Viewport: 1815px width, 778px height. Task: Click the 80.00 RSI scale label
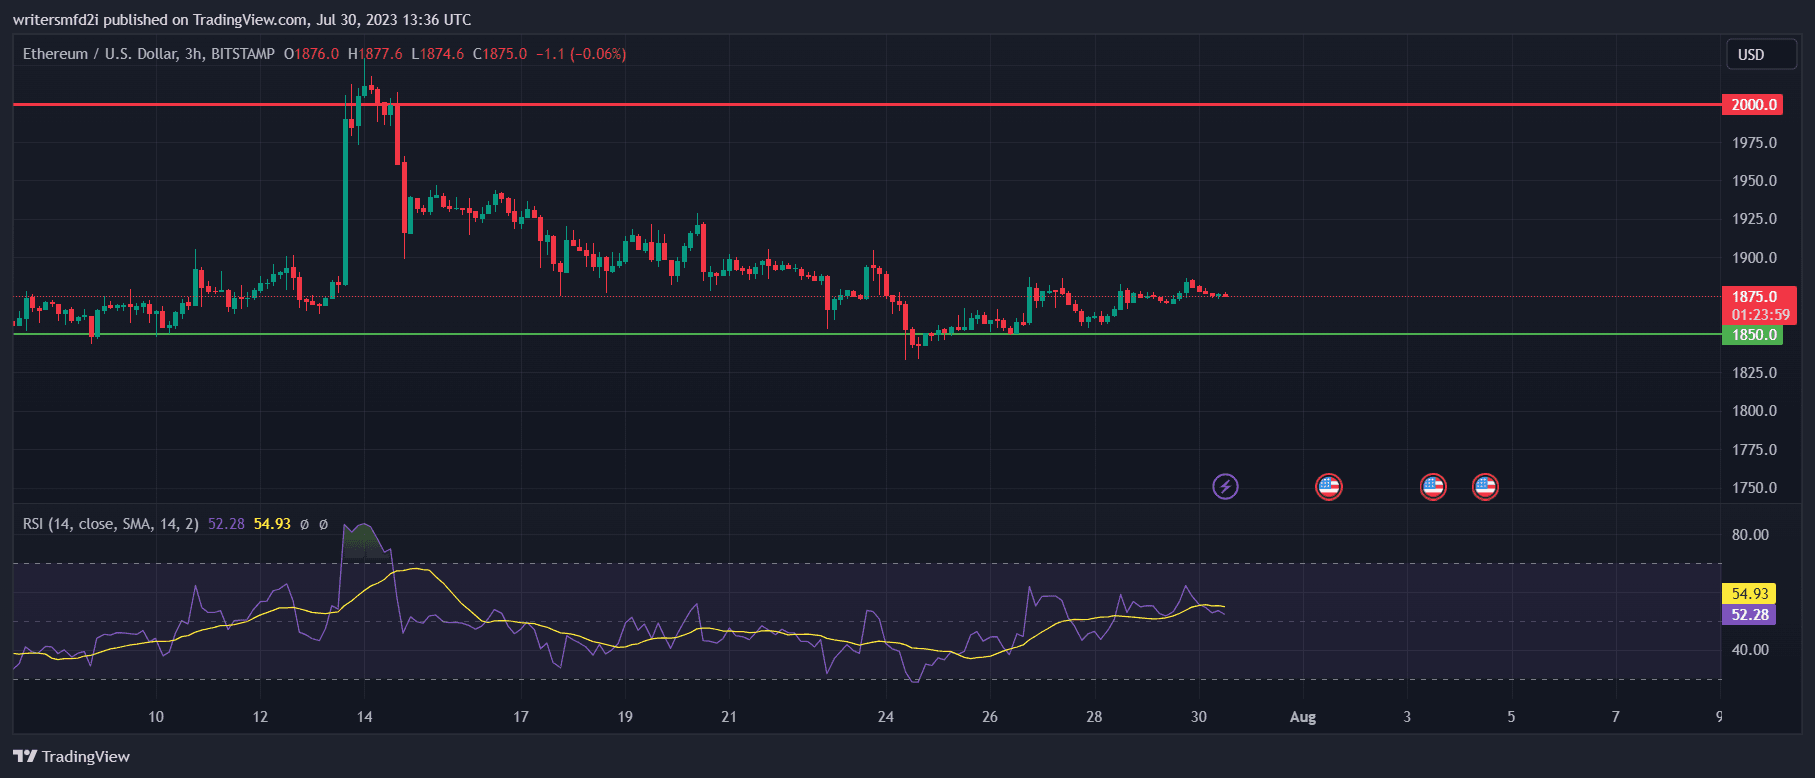[1750, 535]
